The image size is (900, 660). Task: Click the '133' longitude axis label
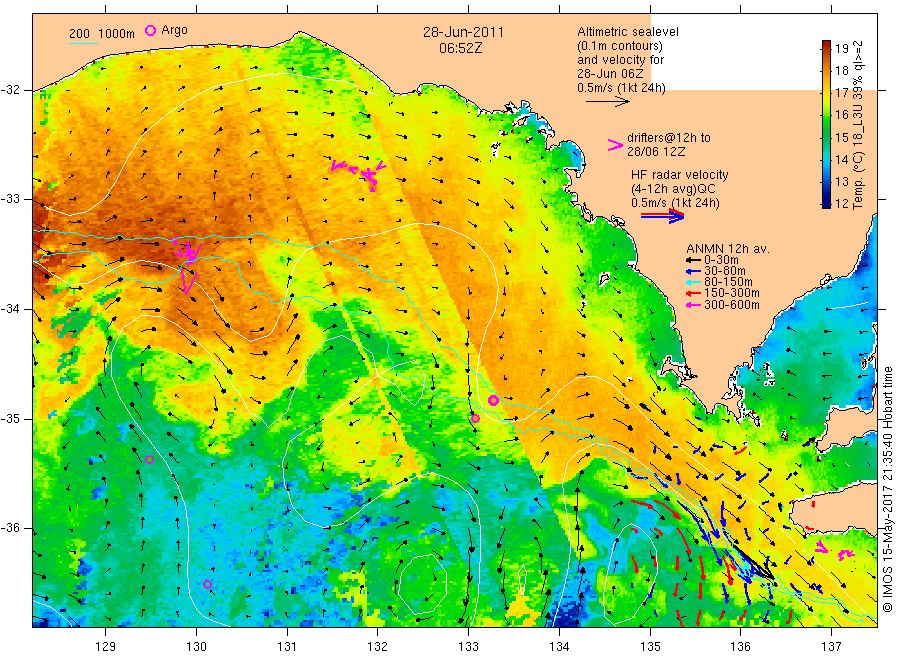[468, 647]
